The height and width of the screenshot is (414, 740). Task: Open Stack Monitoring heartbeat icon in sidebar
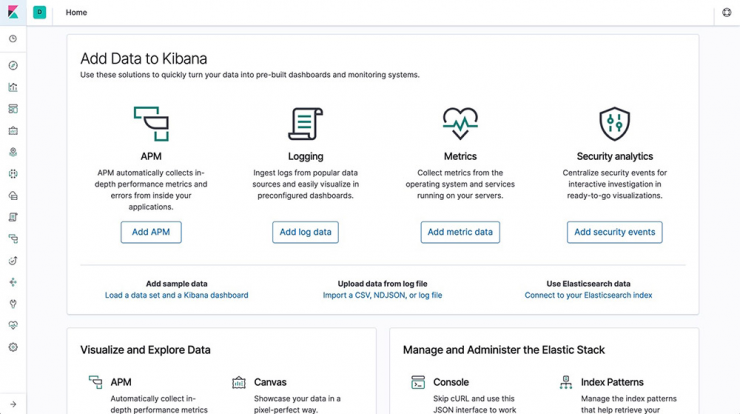(13, 325)
